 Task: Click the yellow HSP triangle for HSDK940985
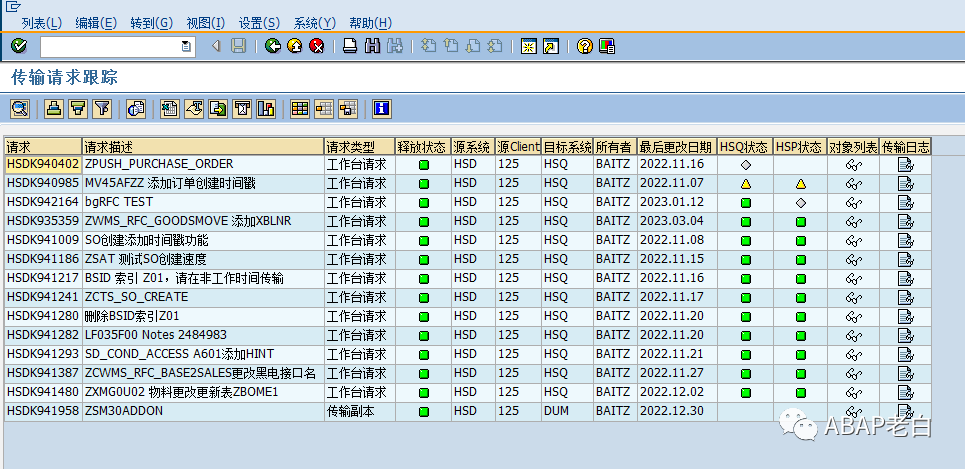point(800,183)
